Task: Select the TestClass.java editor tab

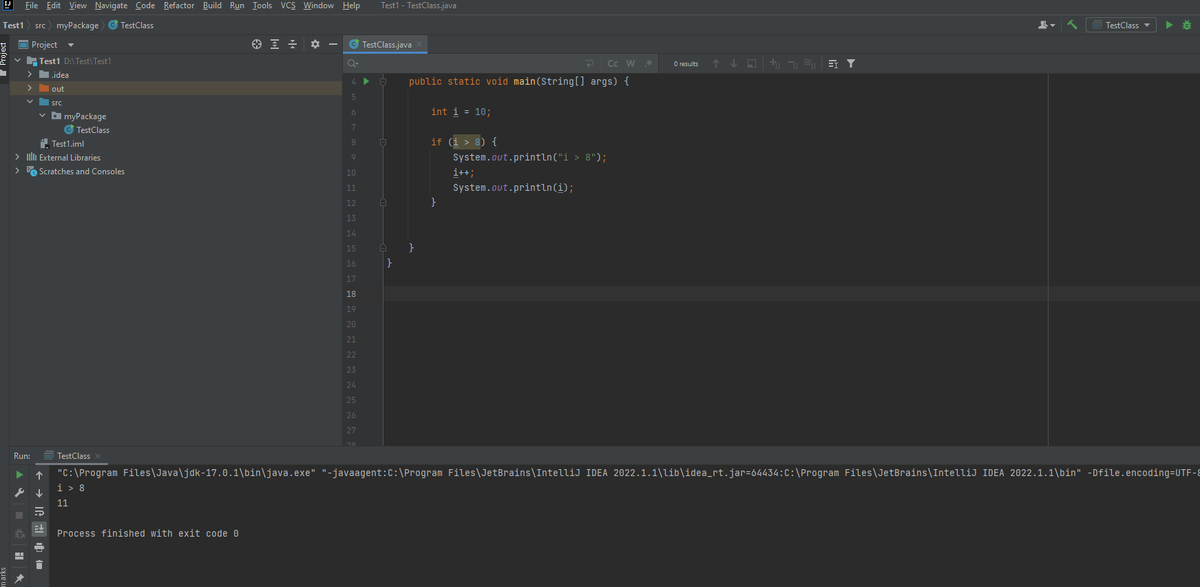Action: click(x=385, y=45)
